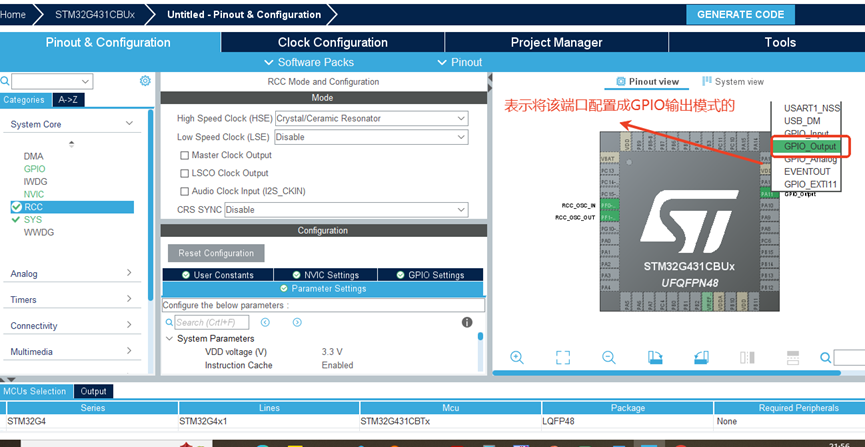Open the Pinout menu
The width and height of the screenshot is (865, 447).
(460, 62)
